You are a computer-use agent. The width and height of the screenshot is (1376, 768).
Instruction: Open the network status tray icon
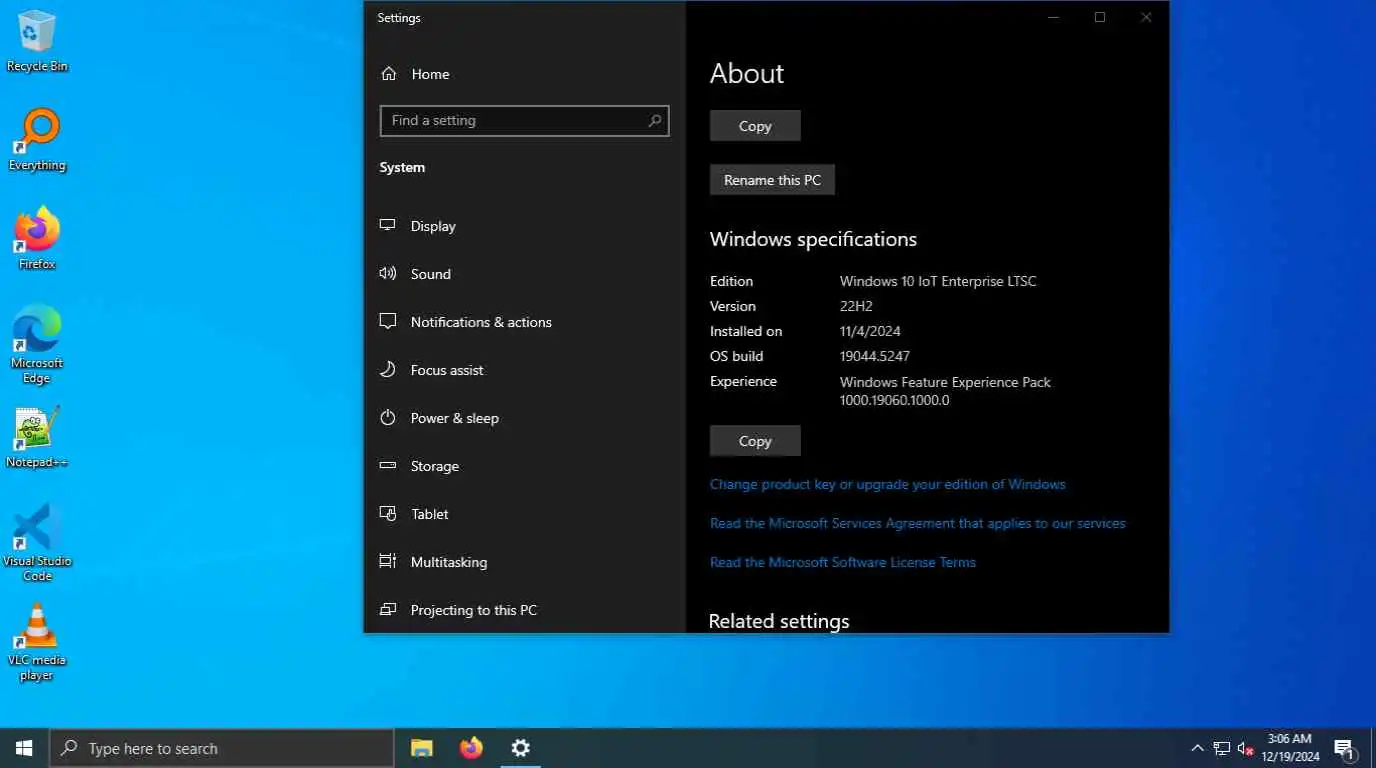(1222, 748)
